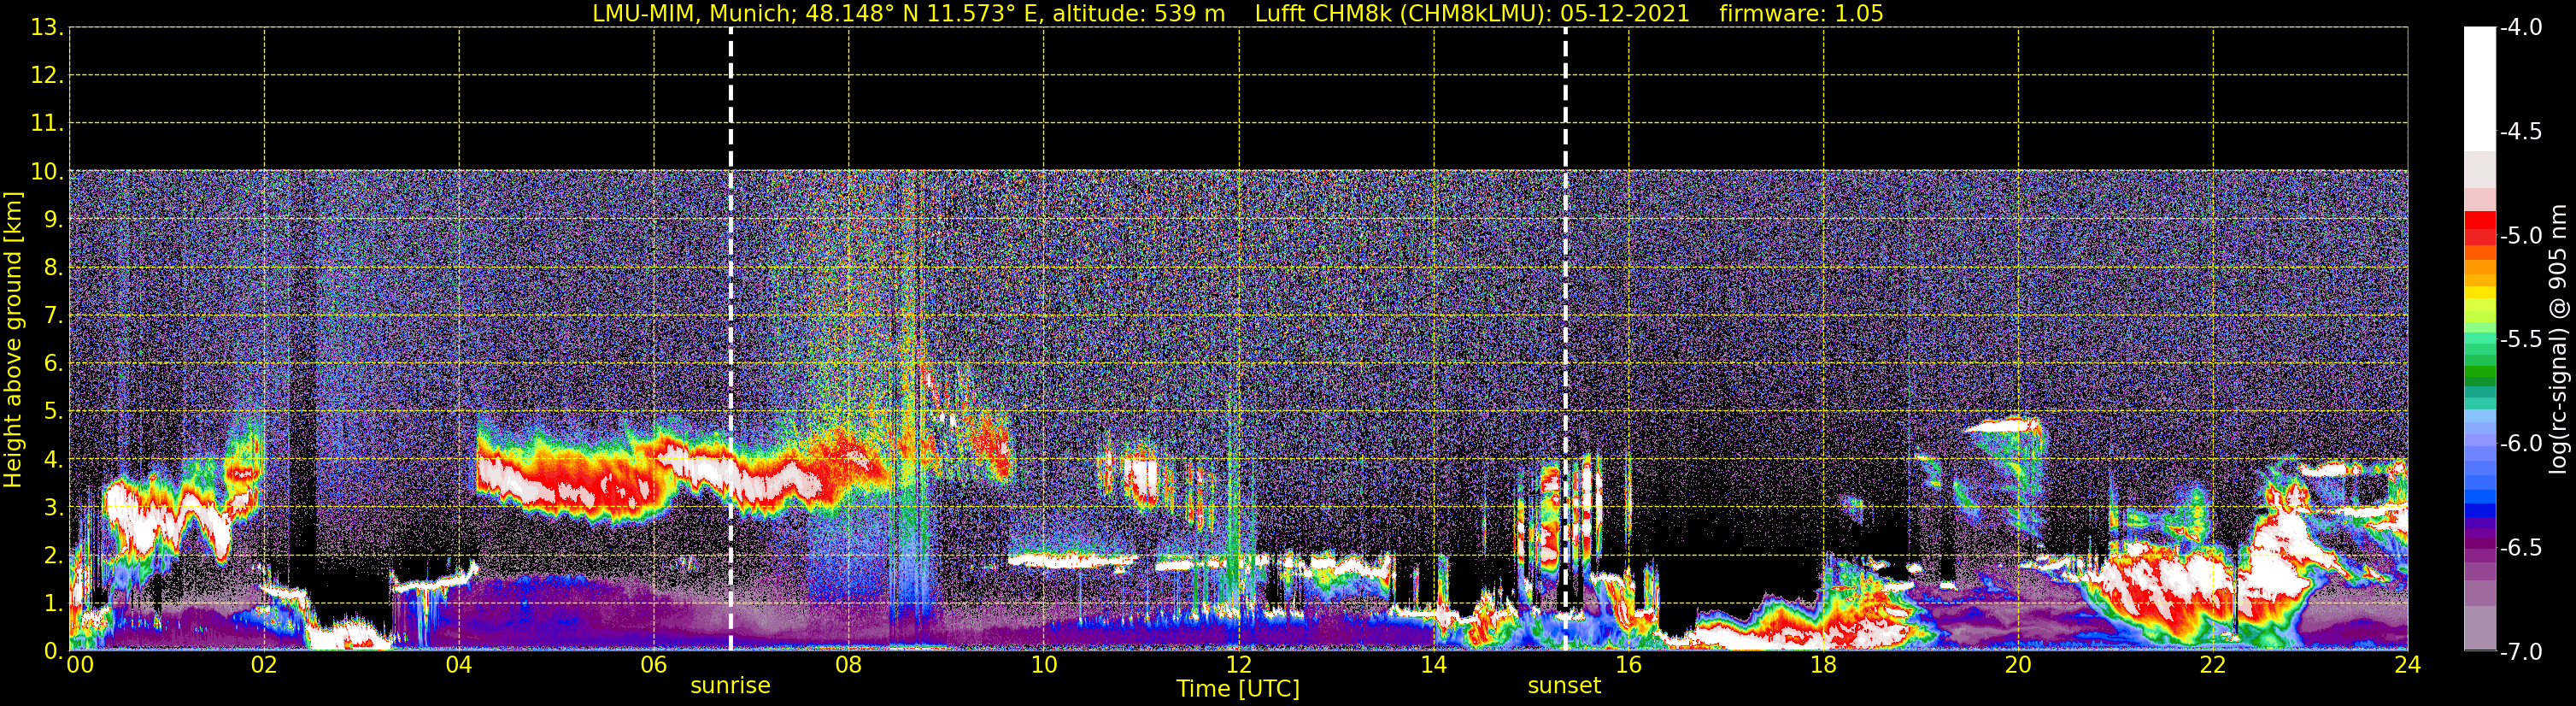This screenshot has width=2576, height=706.
Task: Click colorbar tick label '-6.0'
Action: coord(2520,444)
